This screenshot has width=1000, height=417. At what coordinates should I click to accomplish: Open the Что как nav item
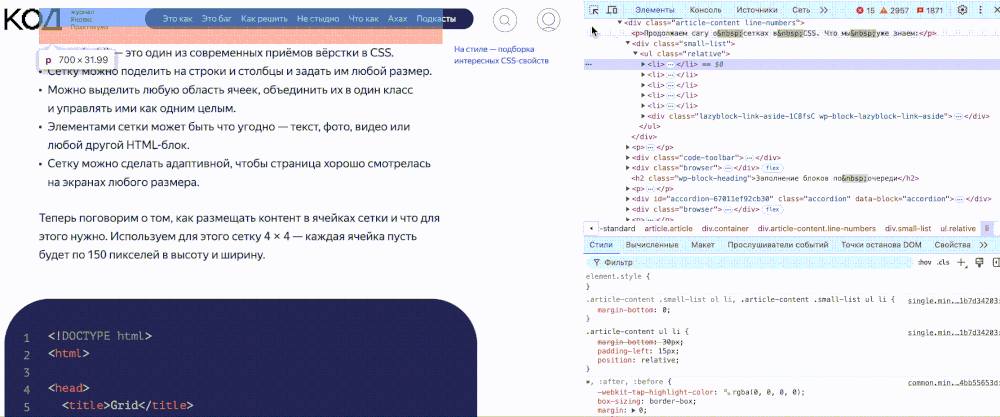click(364, 19)
